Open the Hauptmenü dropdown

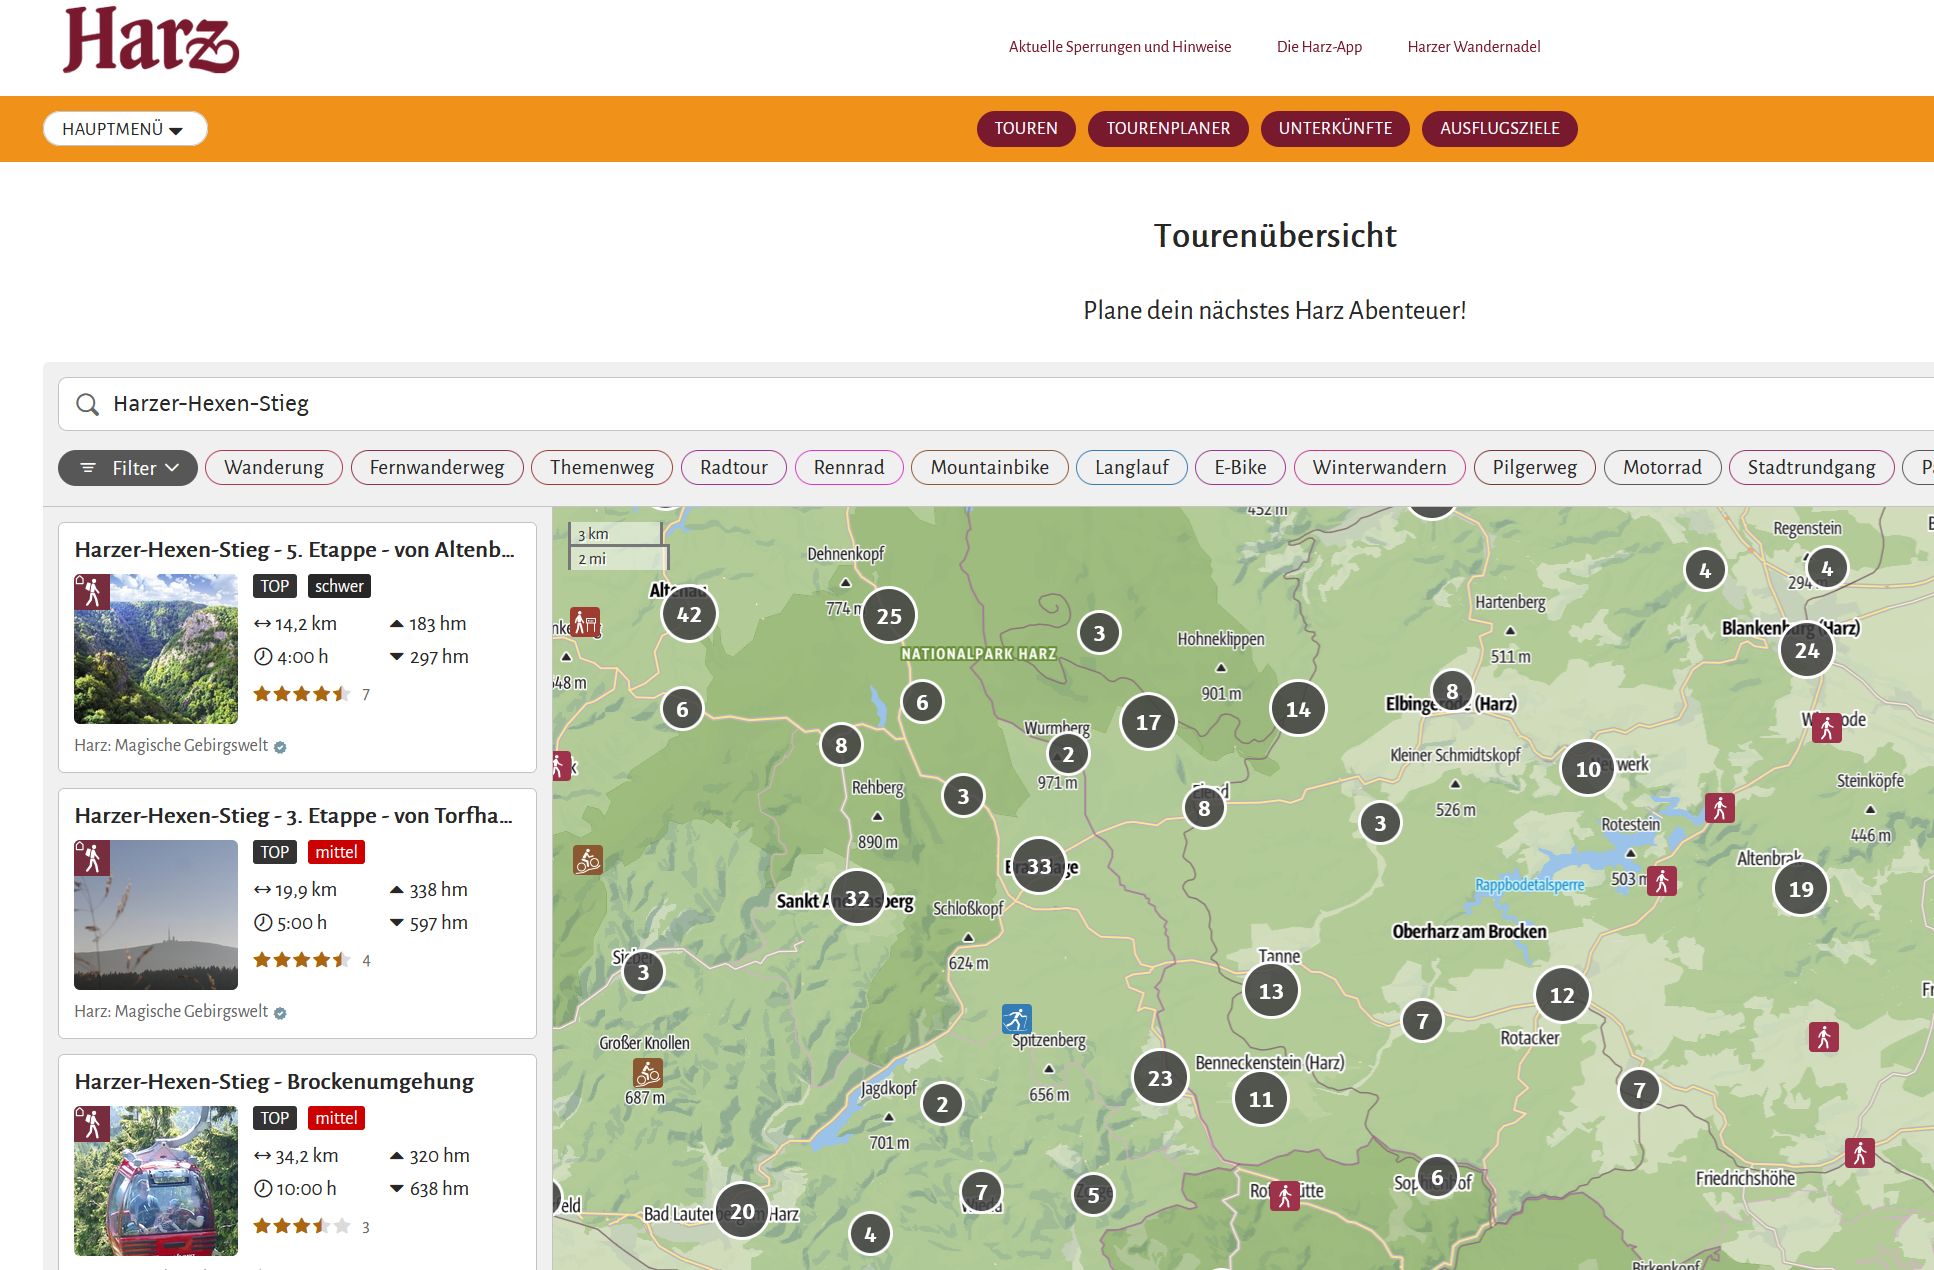(124, 129)
